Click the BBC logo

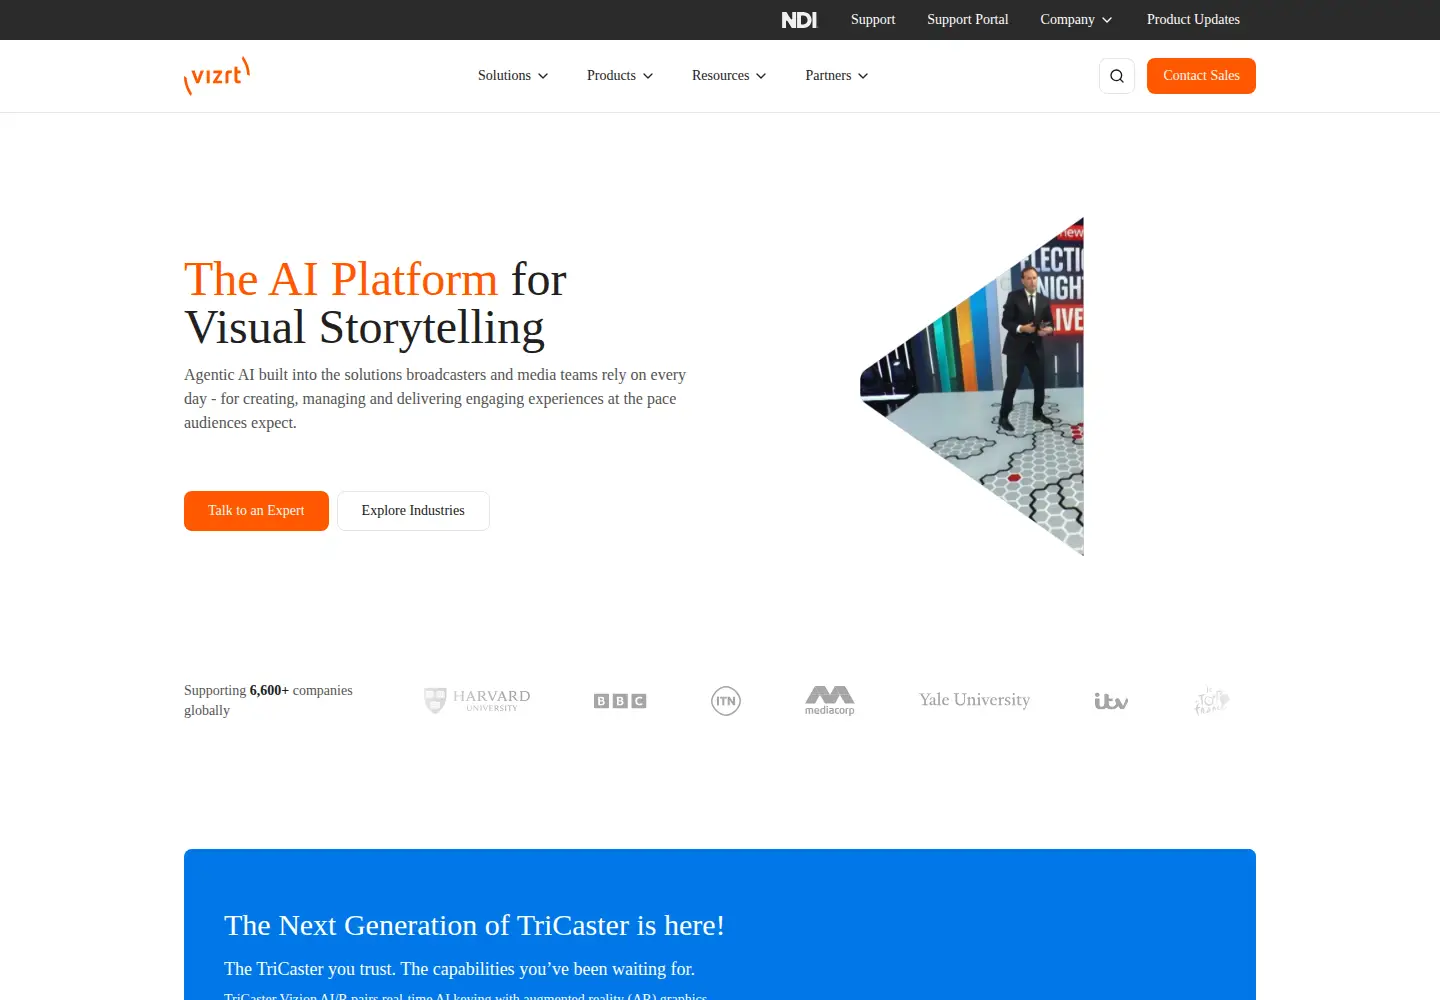pos(620,701)
